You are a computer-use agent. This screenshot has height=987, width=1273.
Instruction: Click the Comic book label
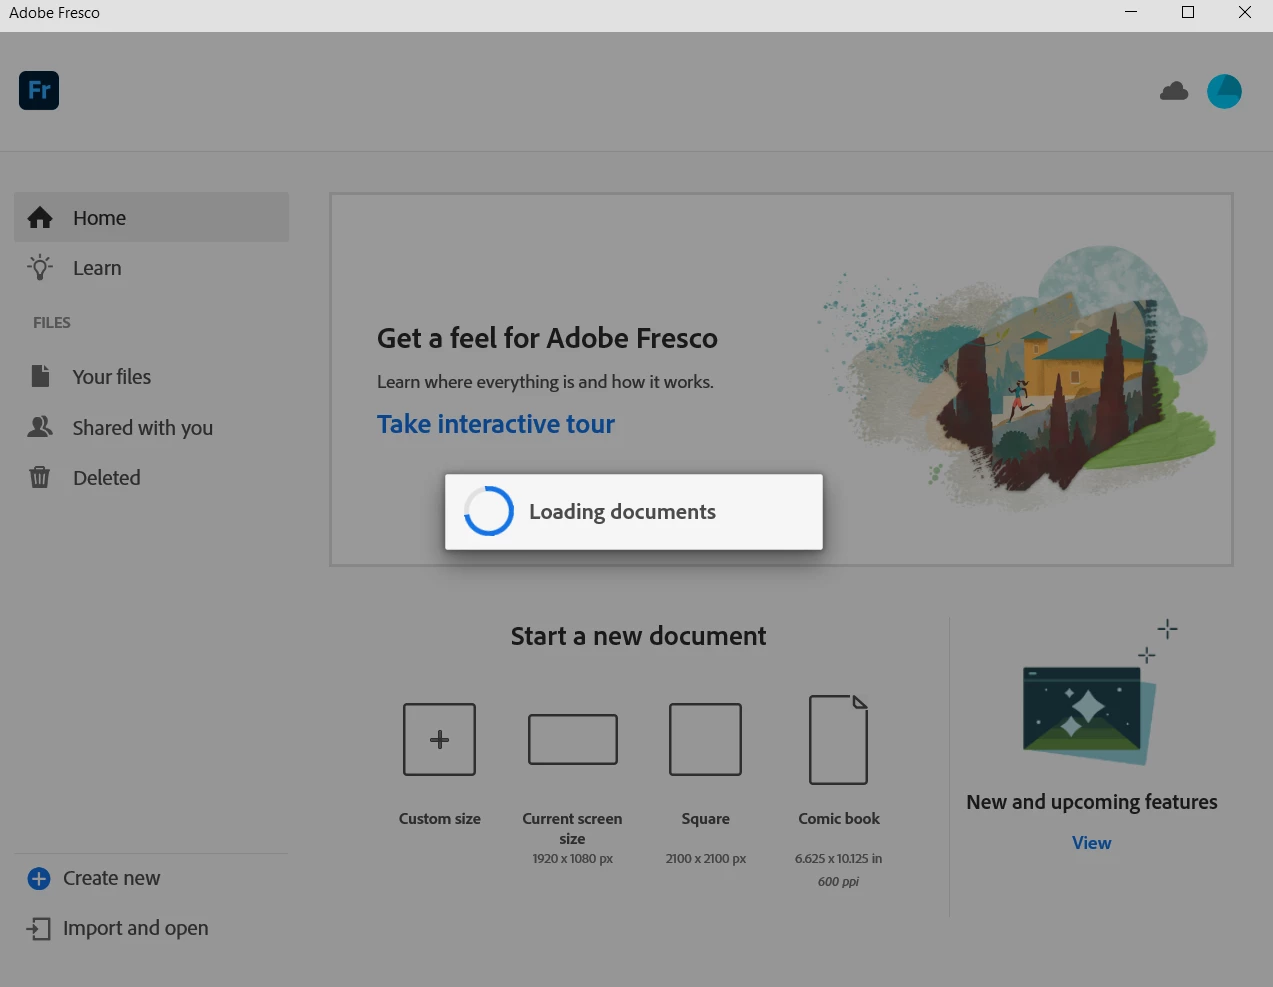click(x=838, y=819)
